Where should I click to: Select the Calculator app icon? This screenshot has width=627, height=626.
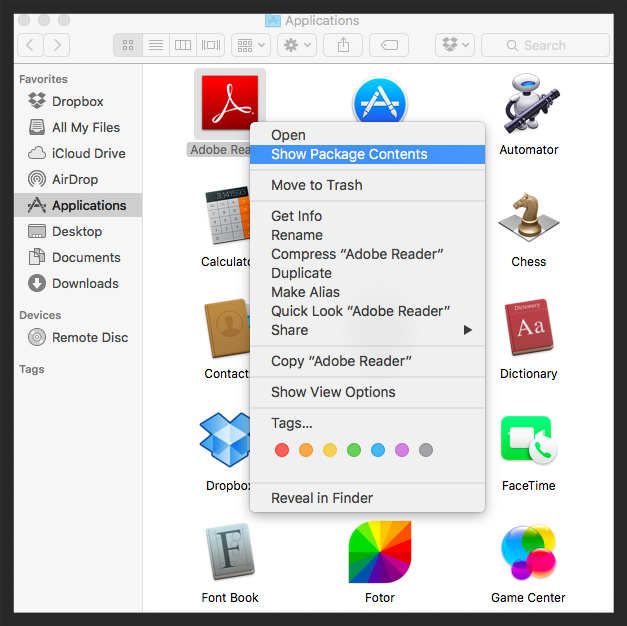228,215
